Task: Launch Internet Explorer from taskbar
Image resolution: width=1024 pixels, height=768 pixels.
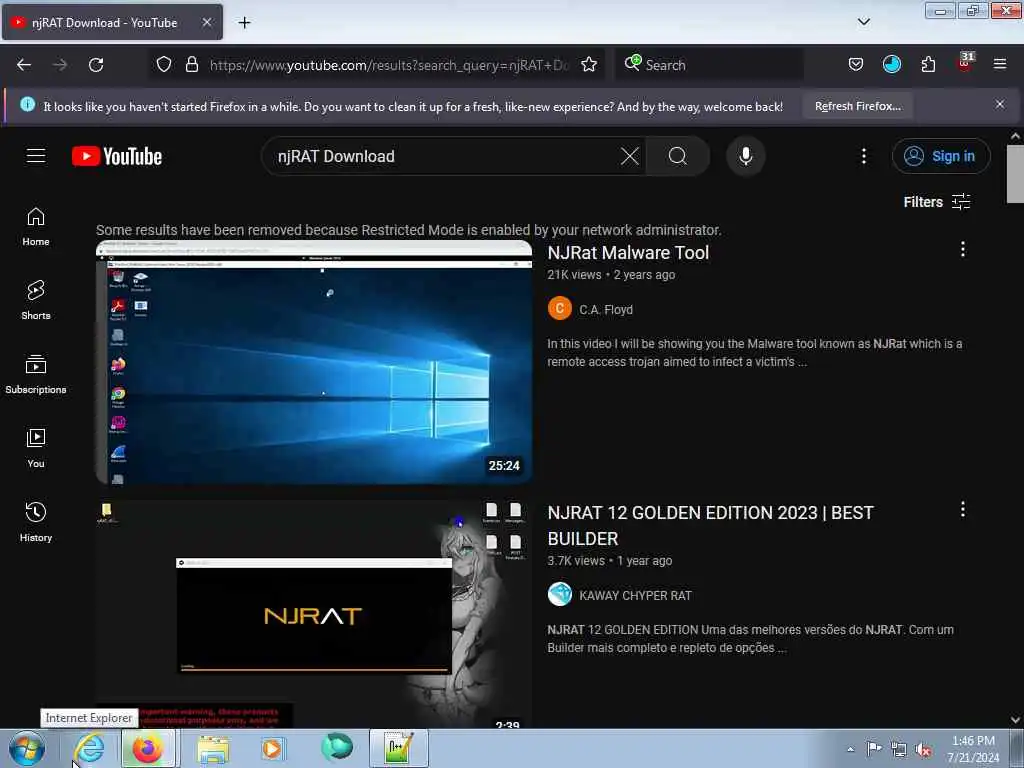Action: (89, 748)
